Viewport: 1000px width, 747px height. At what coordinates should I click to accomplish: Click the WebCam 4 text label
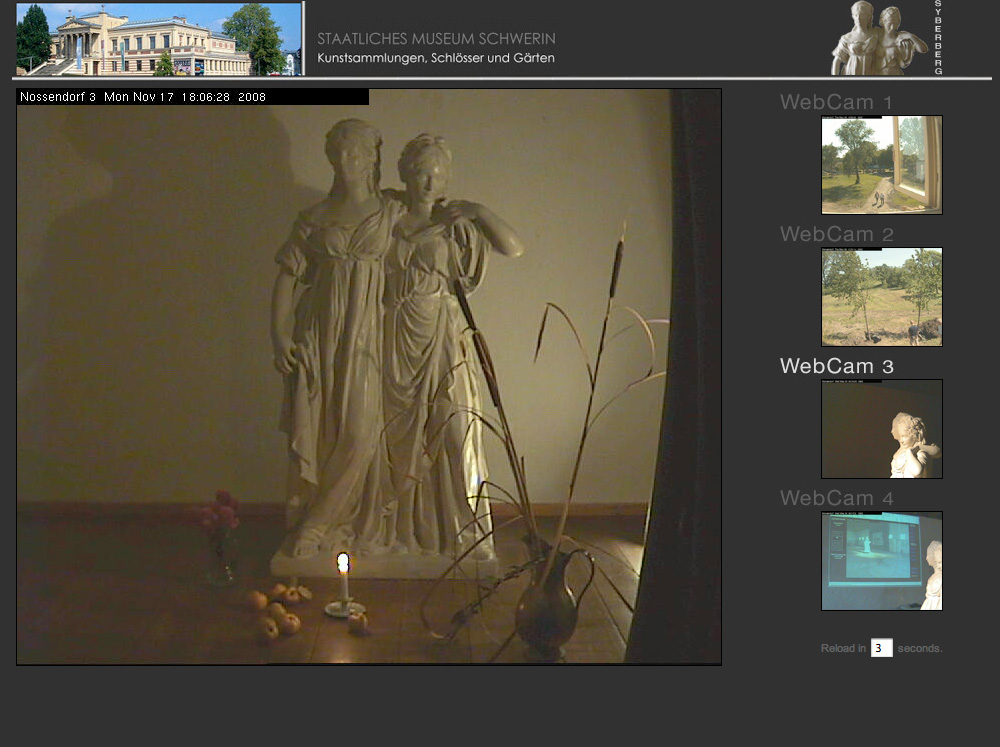[x=836, y=498]
